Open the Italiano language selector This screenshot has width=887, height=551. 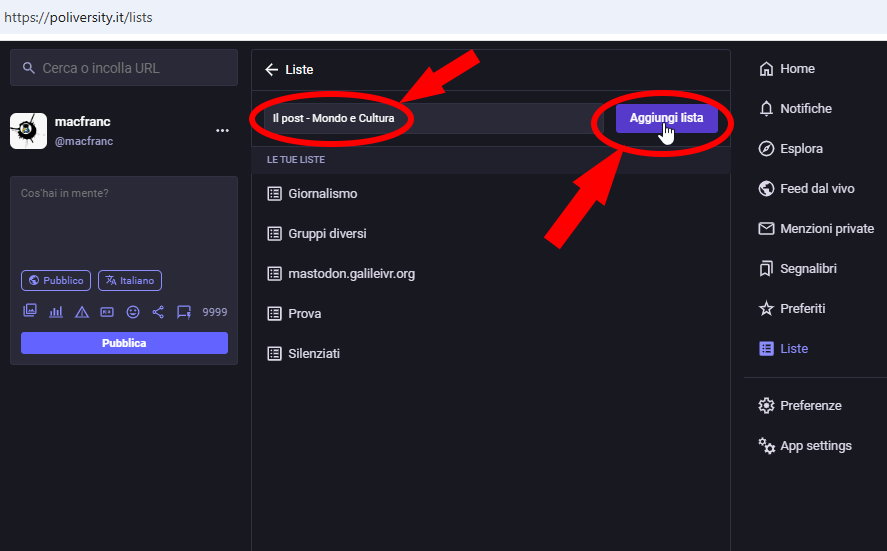click(x=130, y=281)
